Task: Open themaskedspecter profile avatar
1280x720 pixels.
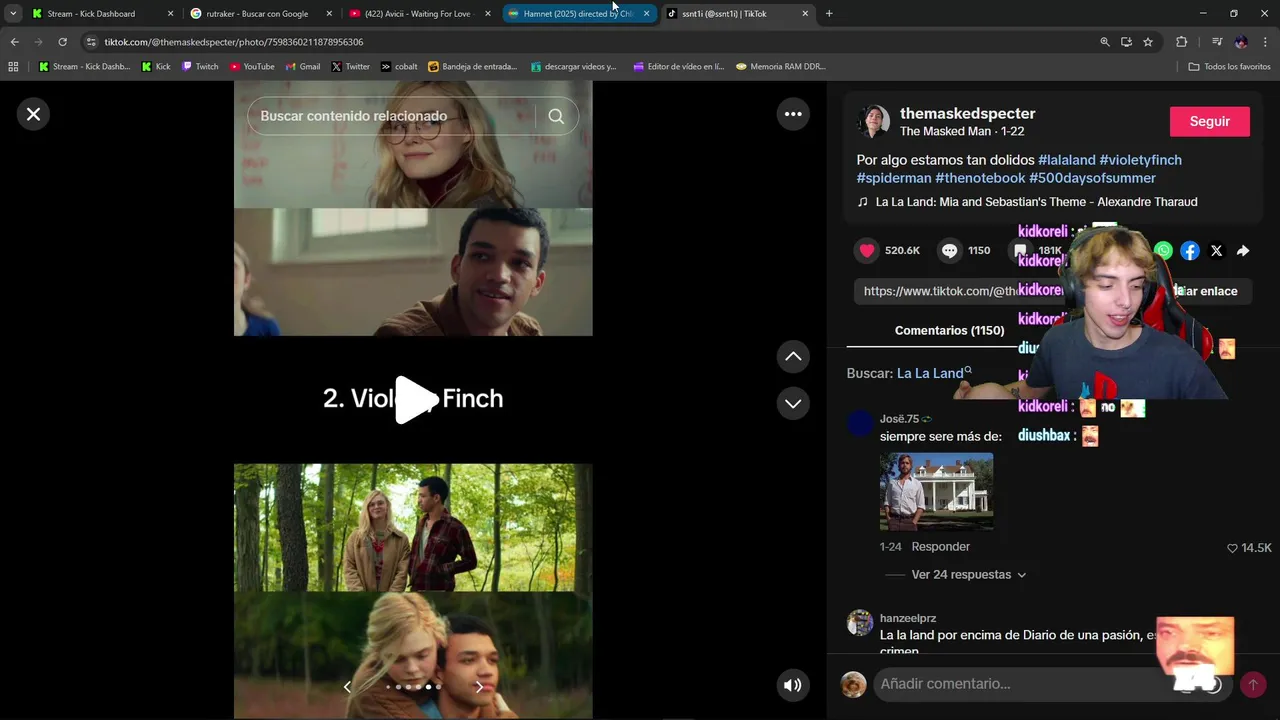Action: [873, 121]
